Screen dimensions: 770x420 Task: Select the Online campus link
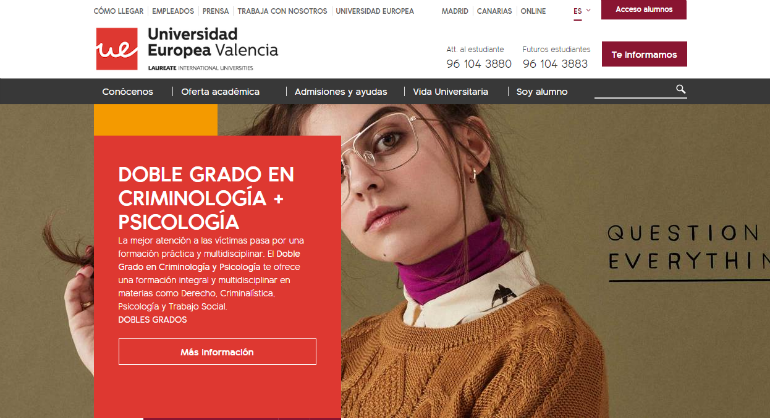[x=533, y=11]
